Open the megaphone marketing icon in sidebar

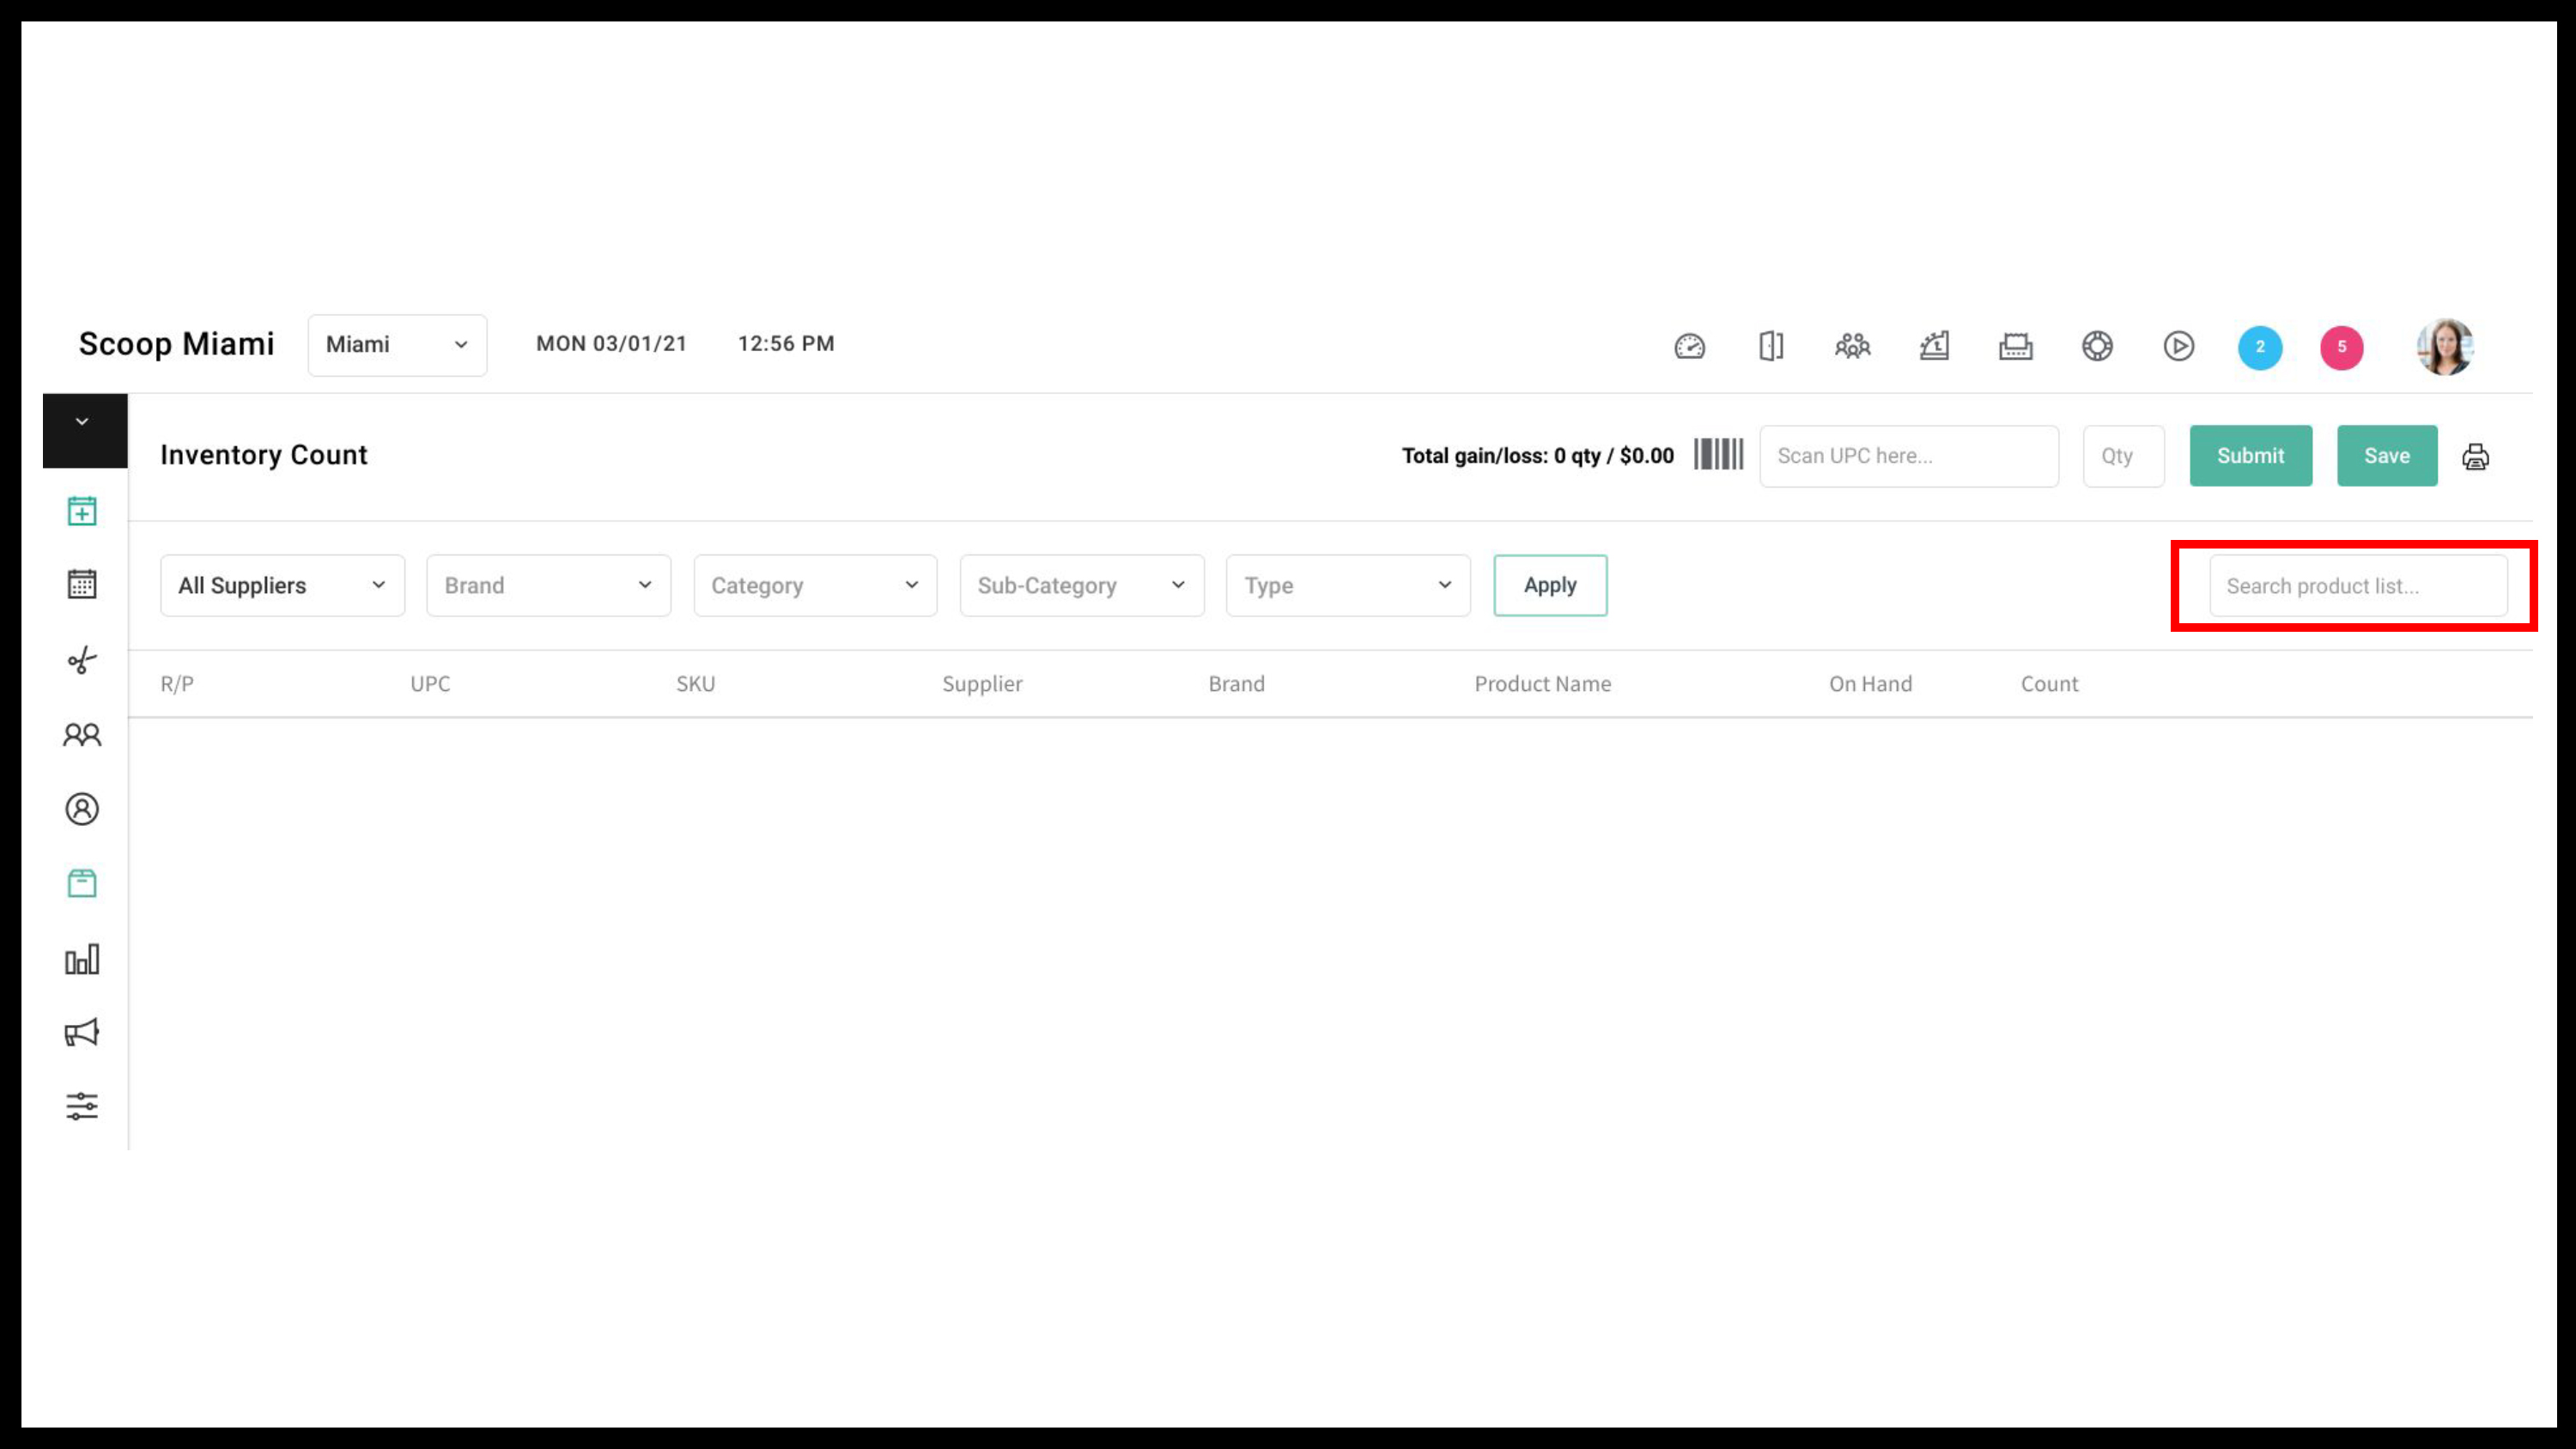tap(82, 1033)
